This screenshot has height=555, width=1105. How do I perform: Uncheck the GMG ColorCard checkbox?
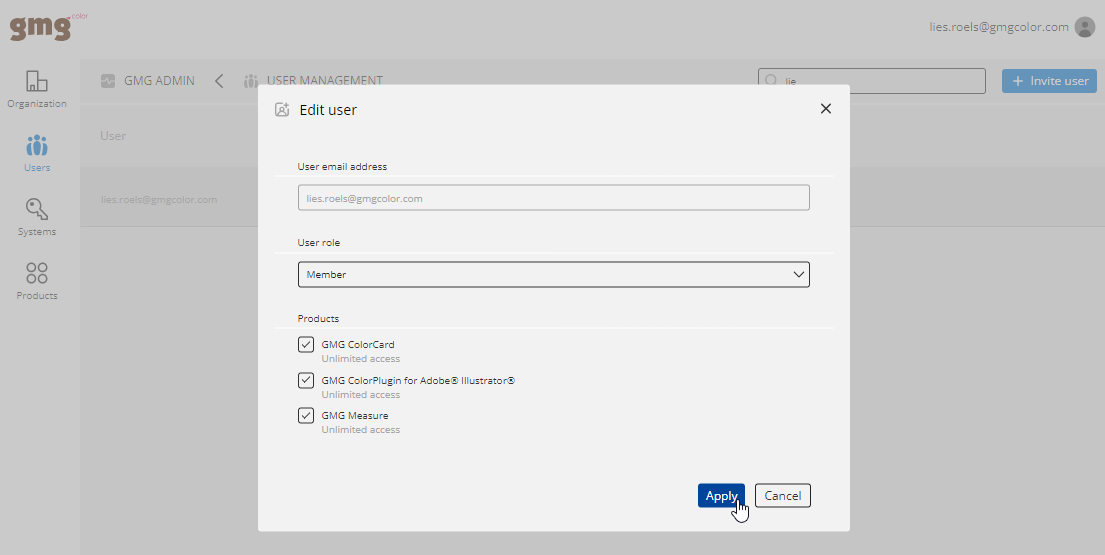[306, 344]
